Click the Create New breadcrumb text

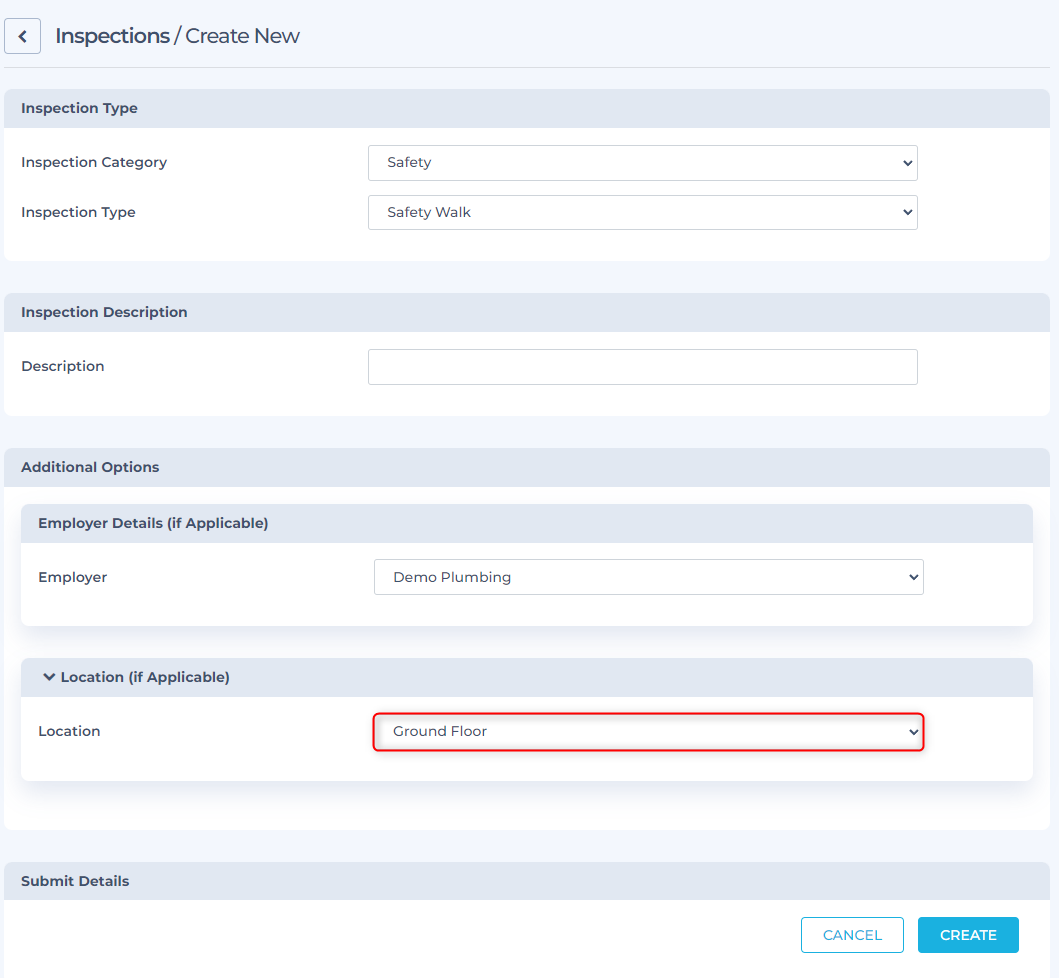point(243,36)
